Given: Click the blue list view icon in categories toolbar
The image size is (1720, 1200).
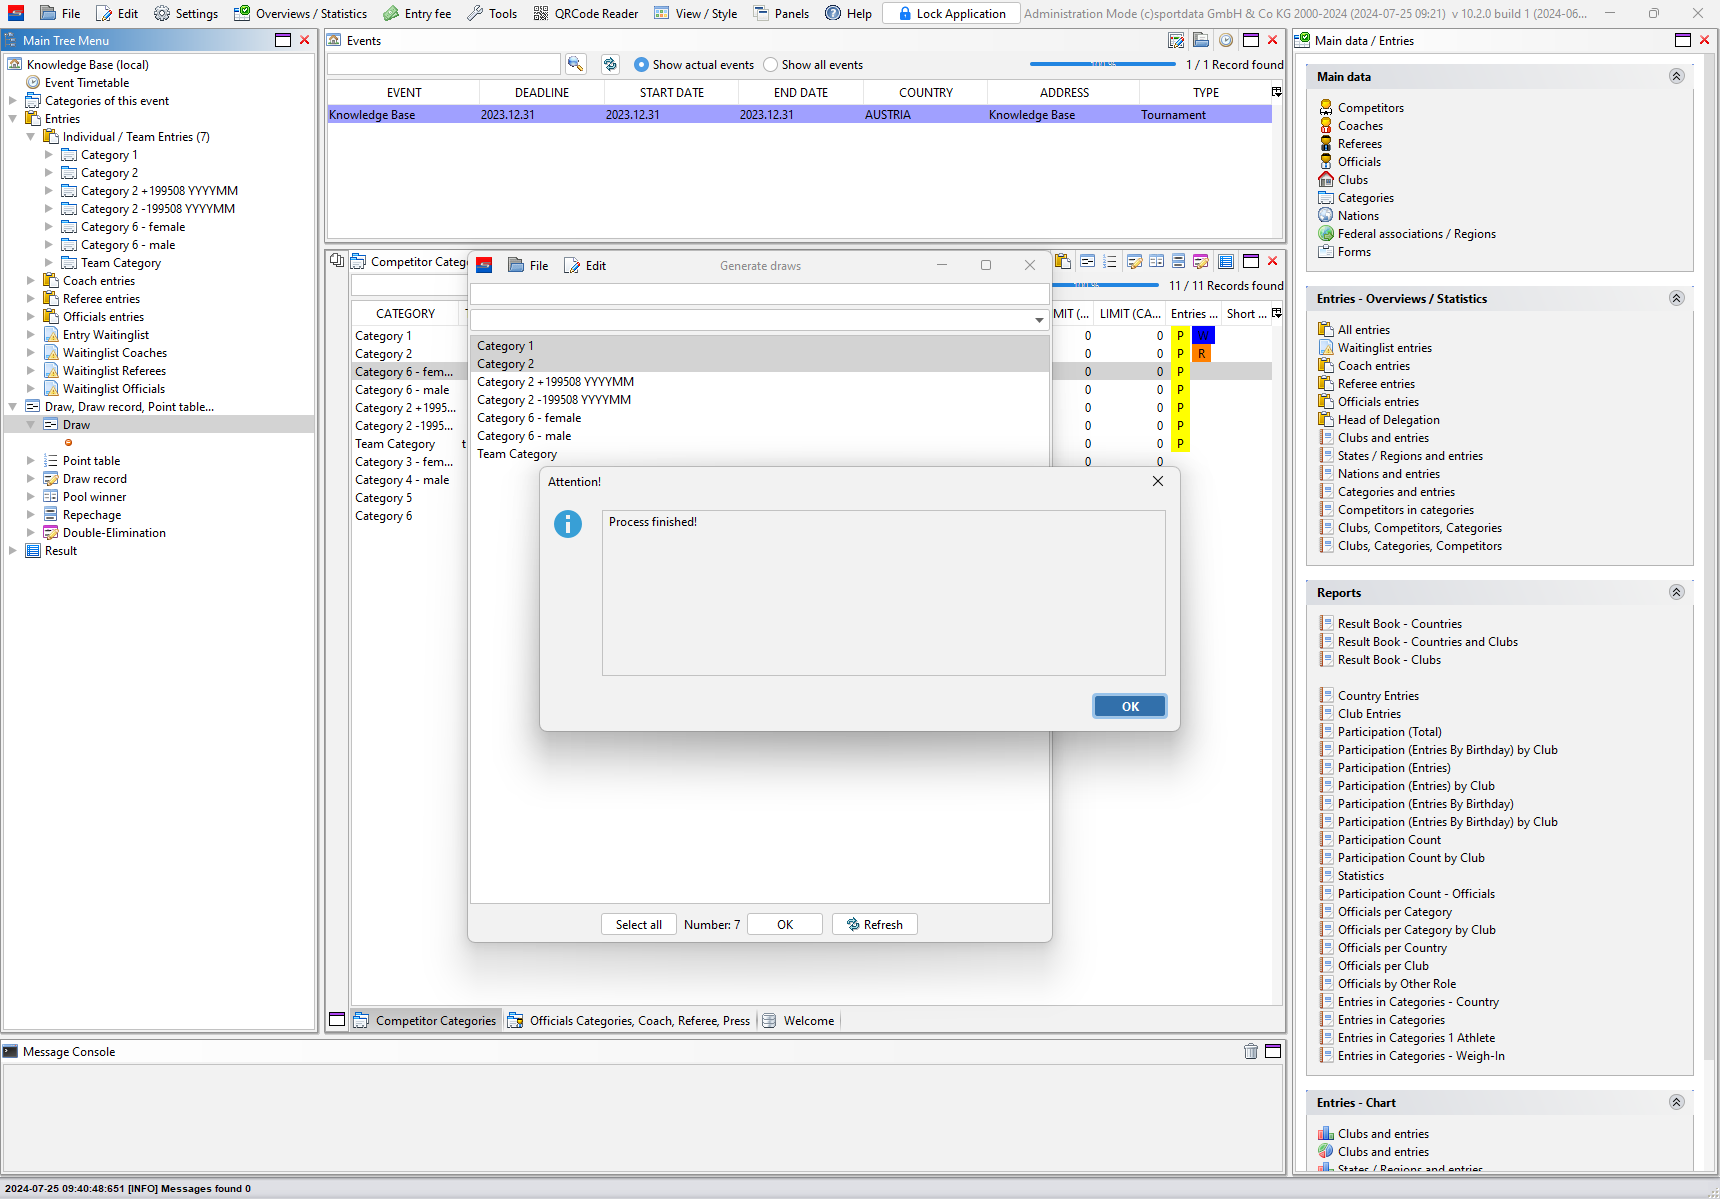Looking at the screenshot, I should click(x=1225, y=261).
